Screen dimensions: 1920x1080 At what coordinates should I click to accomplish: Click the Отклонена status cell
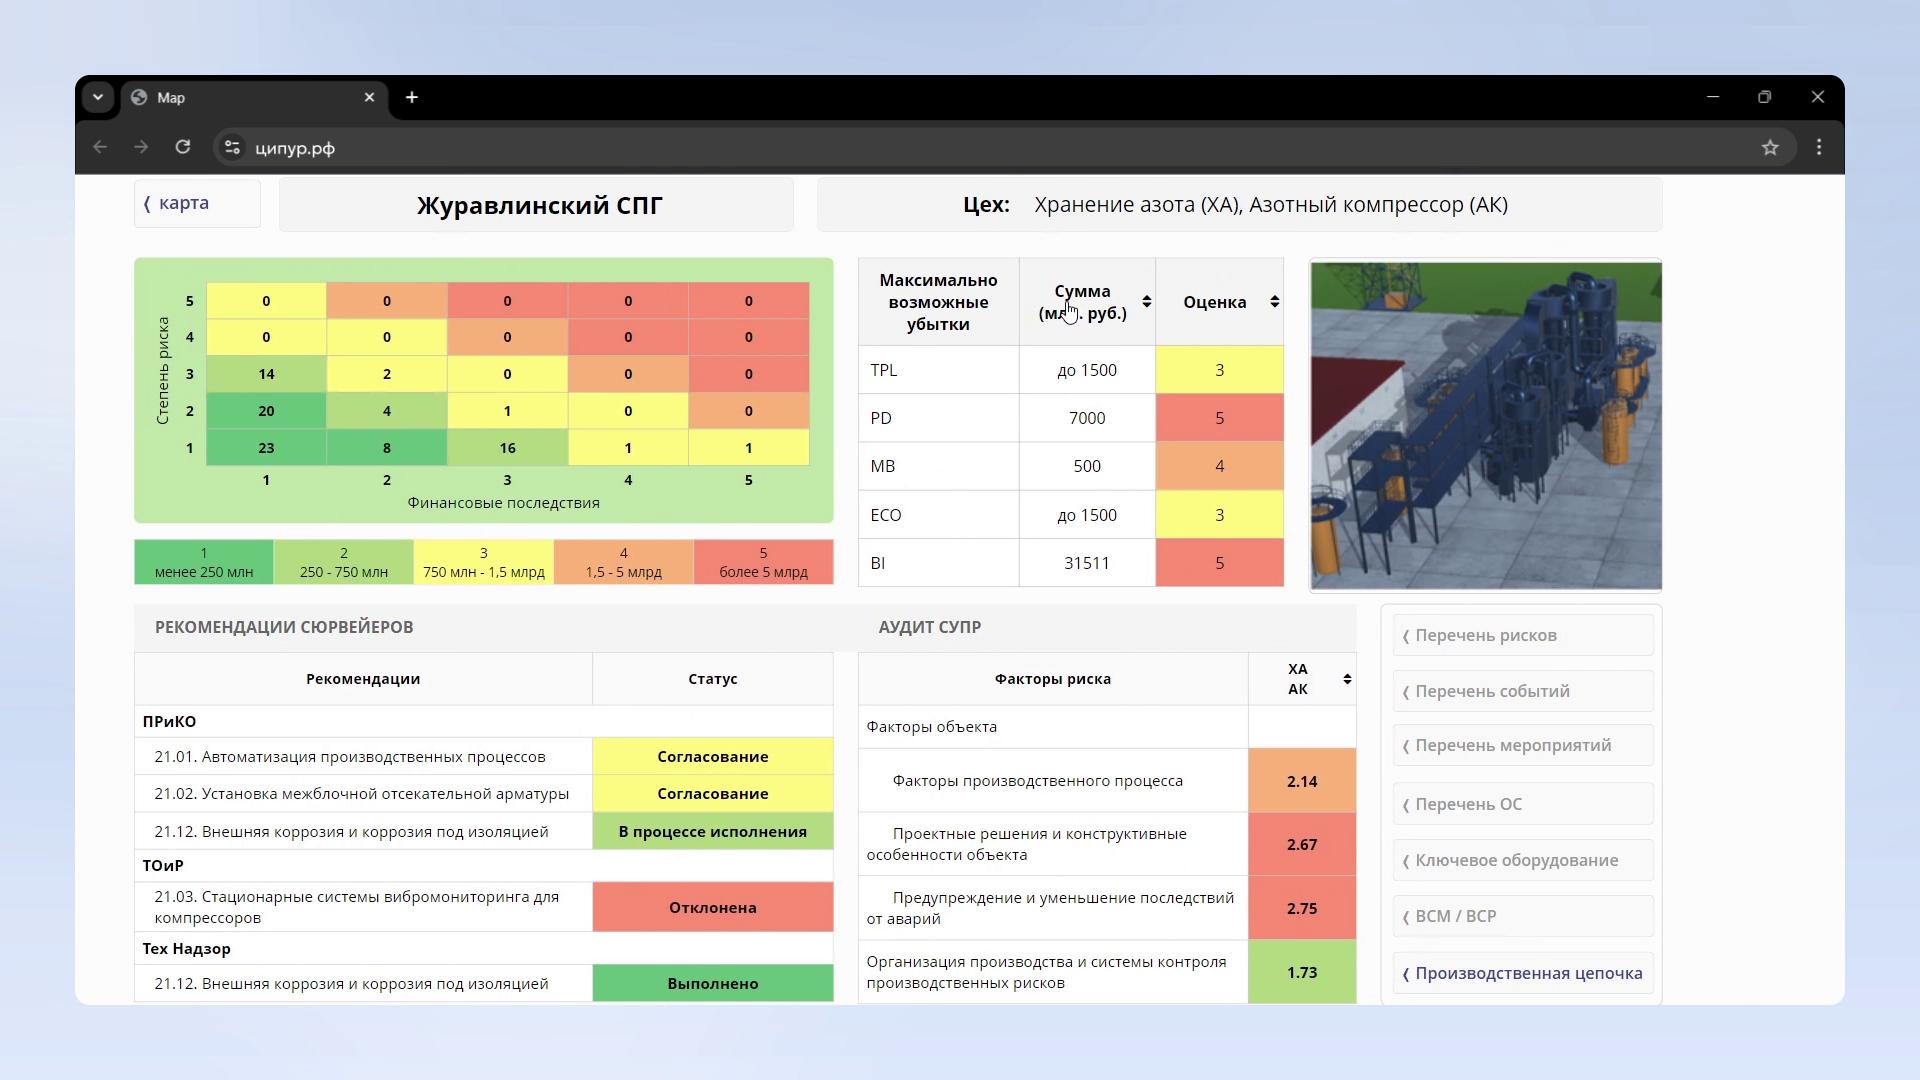coord(713,907)
